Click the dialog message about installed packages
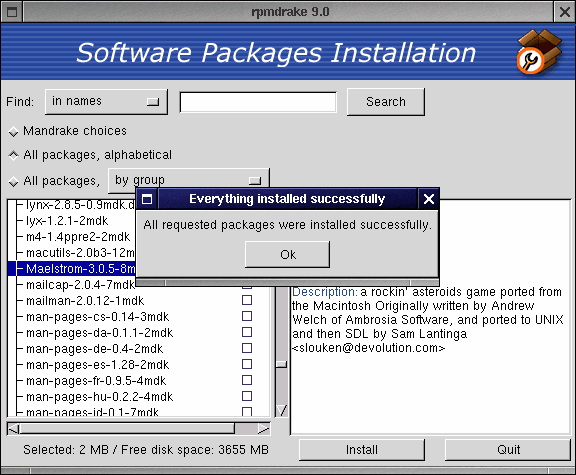This screenshot has width=576, height=475. (x=287, y=225)
